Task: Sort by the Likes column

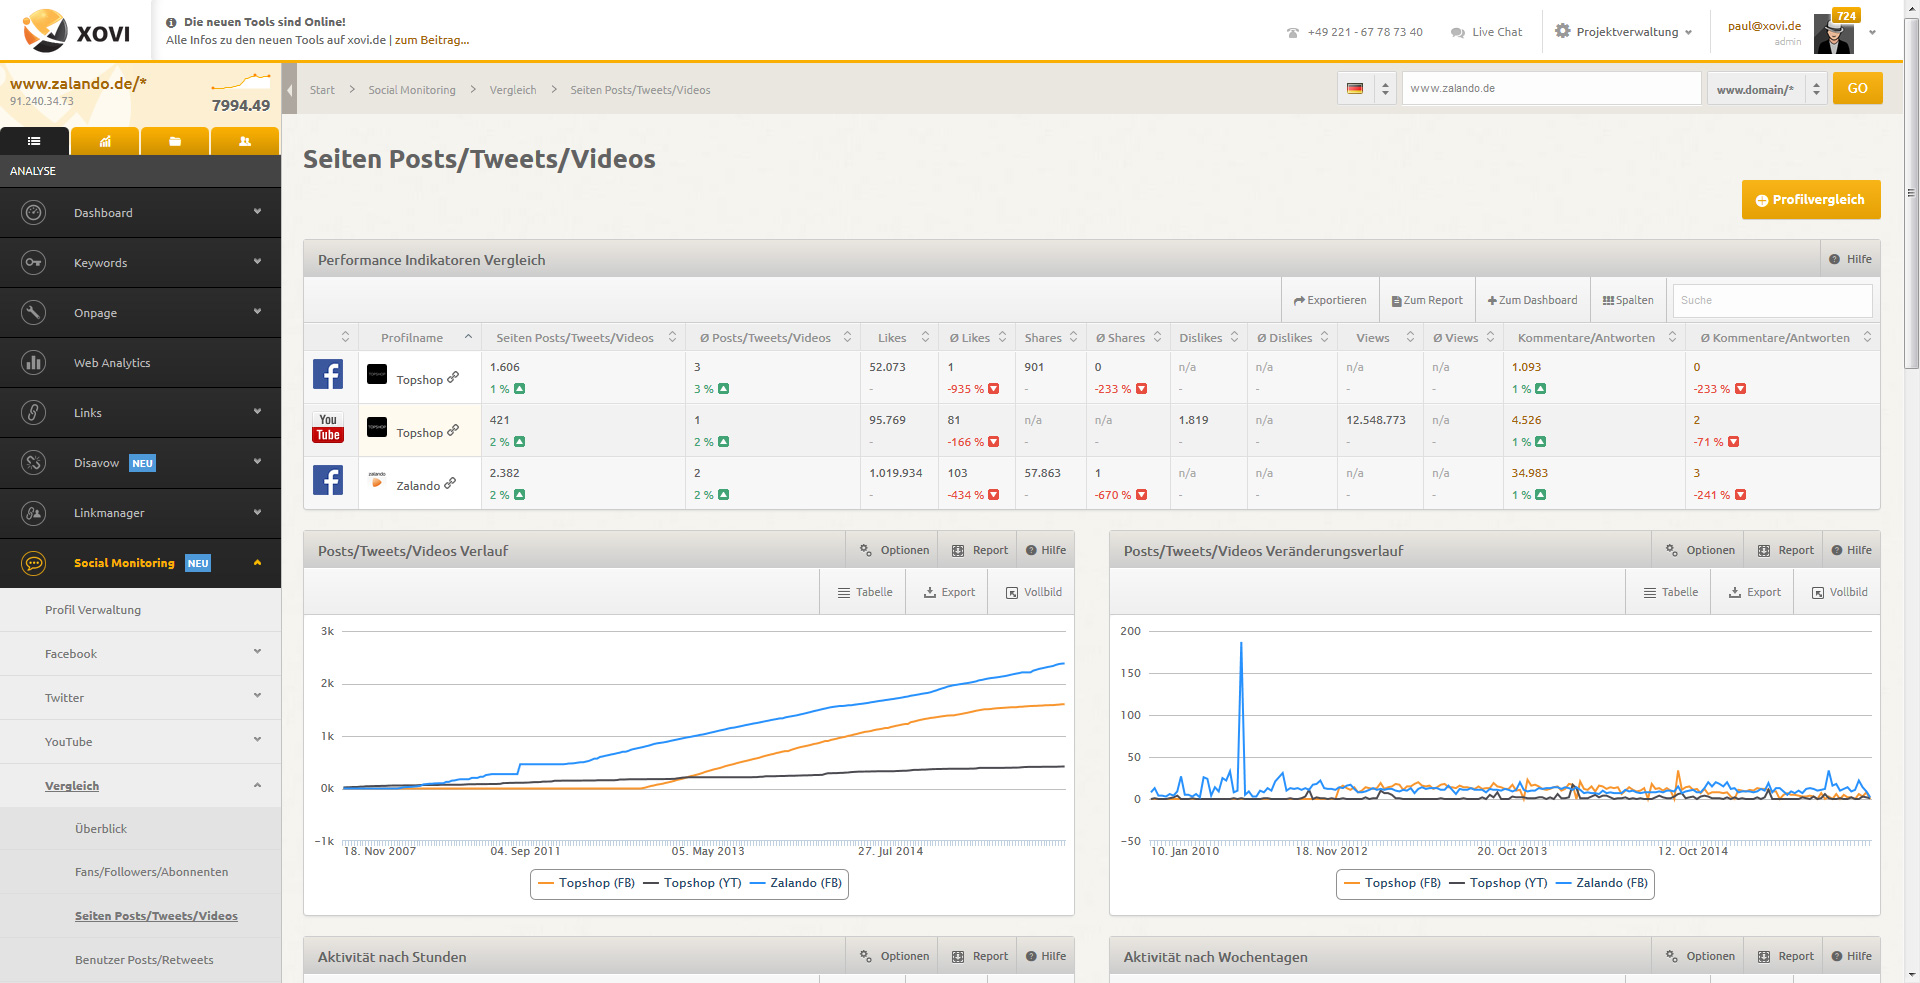Action: [900, 338]
